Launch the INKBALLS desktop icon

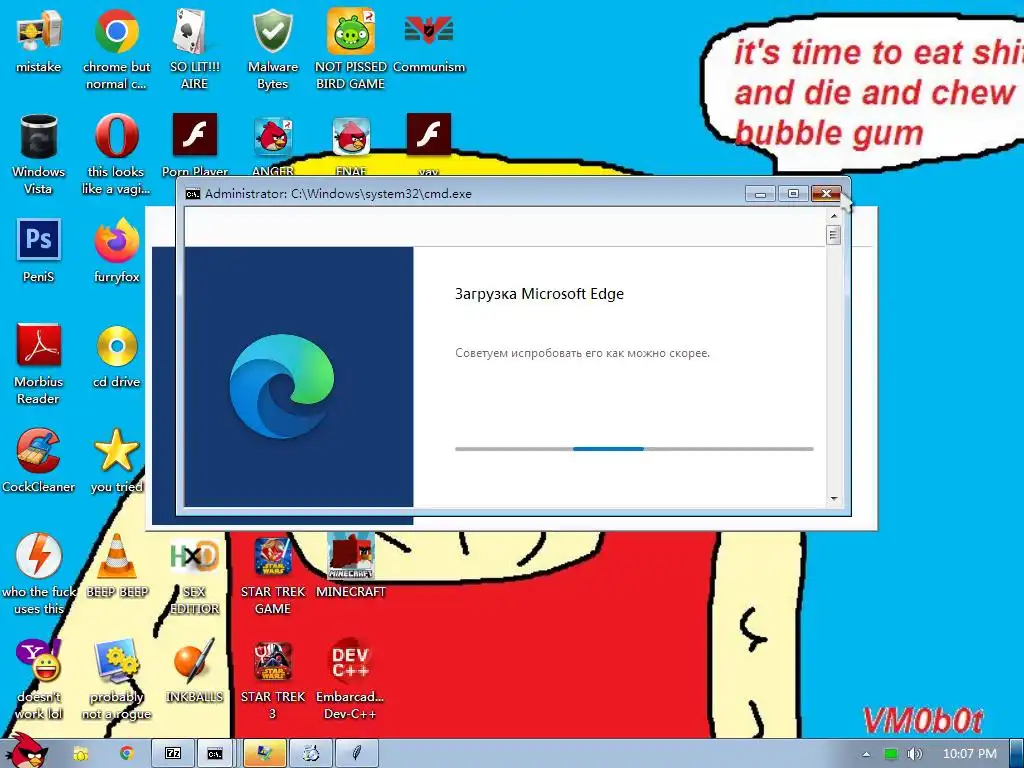[195, 671]
